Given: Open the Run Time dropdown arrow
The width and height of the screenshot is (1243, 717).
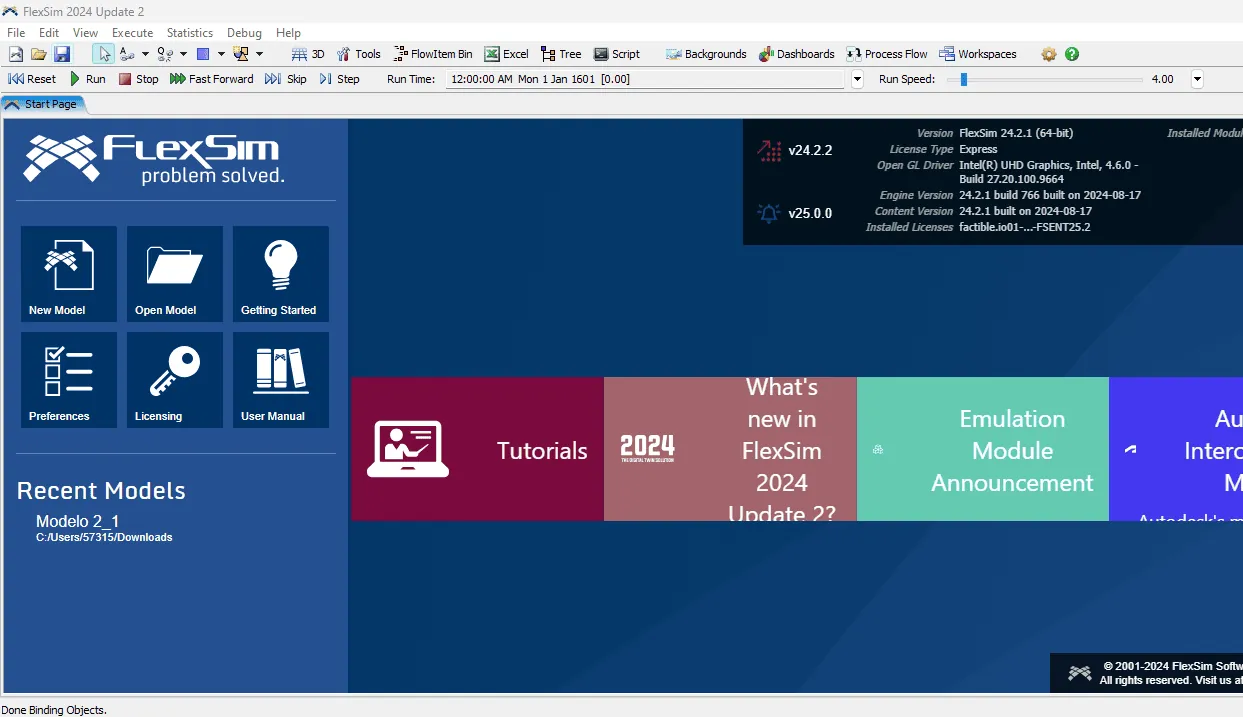Looking at the screenshot, I should click(857, 79).
